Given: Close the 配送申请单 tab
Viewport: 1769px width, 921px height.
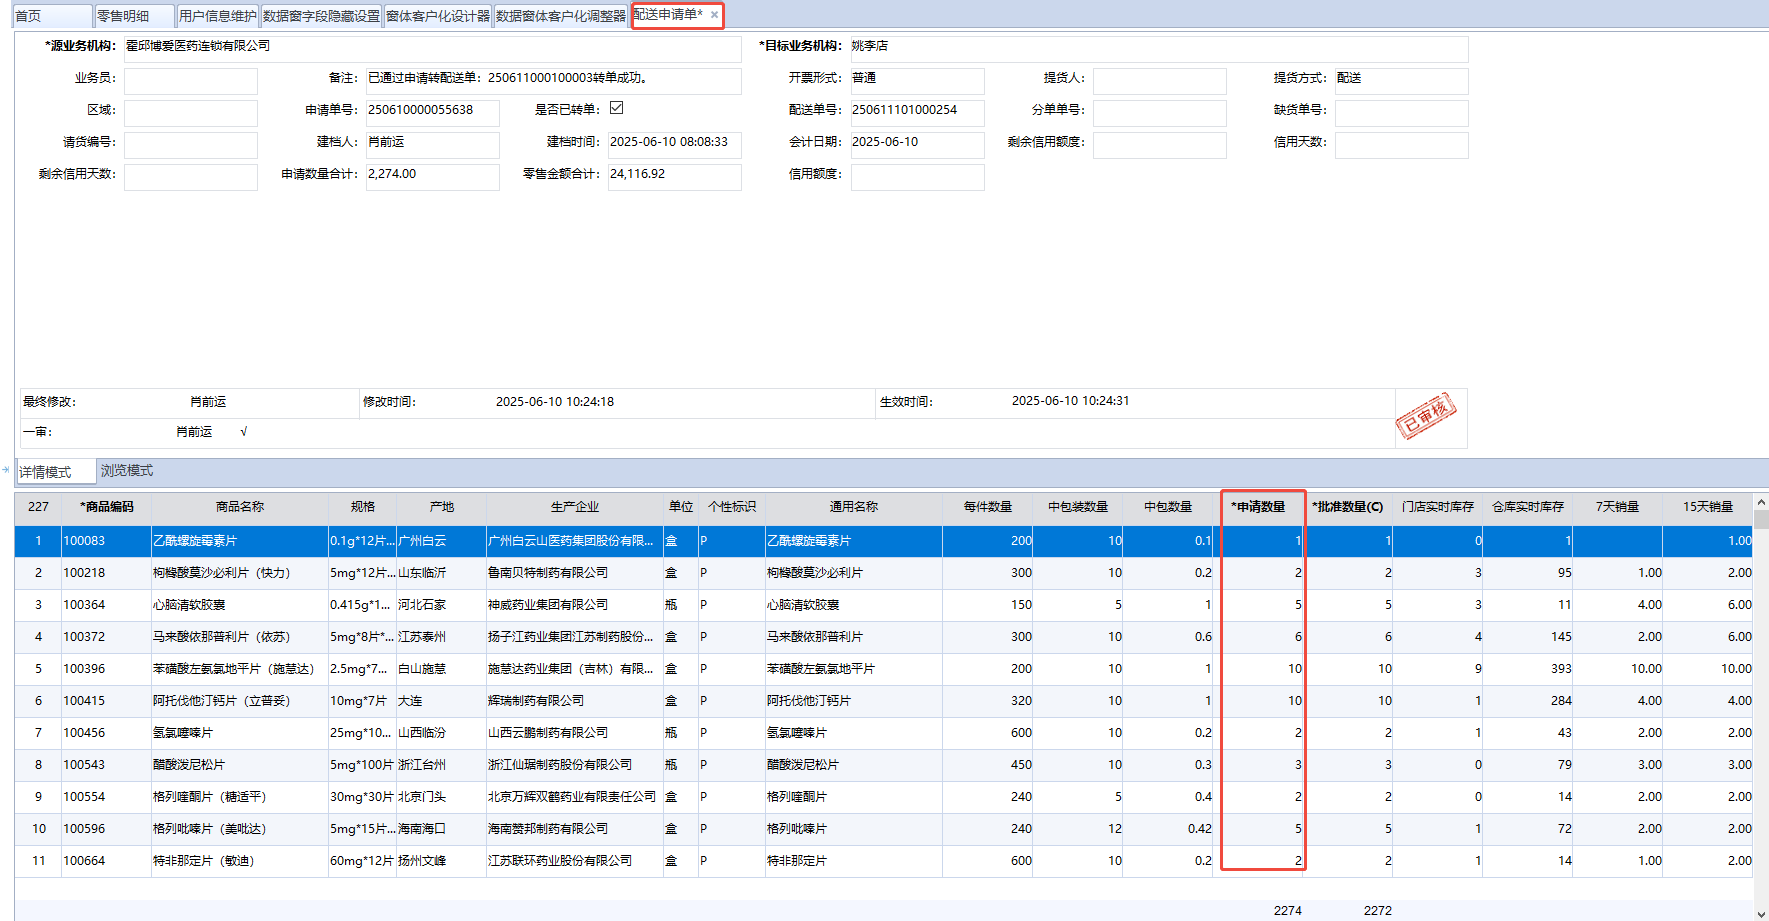Looking at the screenshot, I should coord(714,15).
